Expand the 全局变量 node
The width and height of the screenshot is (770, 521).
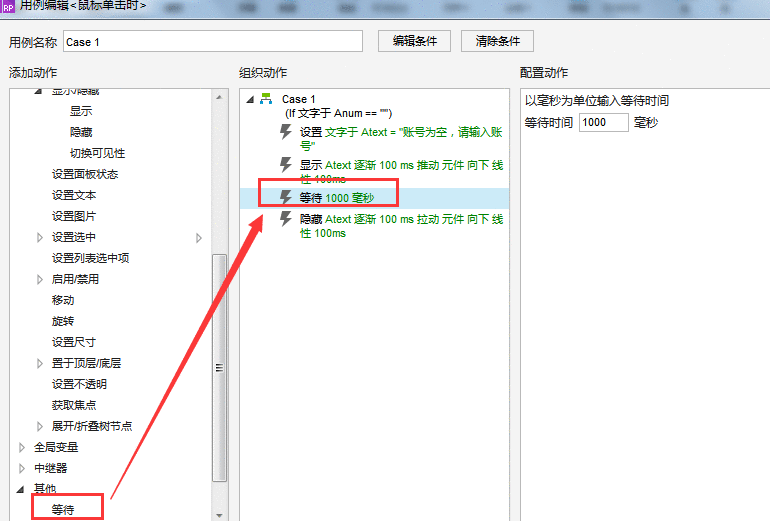[x=22, y=447]
